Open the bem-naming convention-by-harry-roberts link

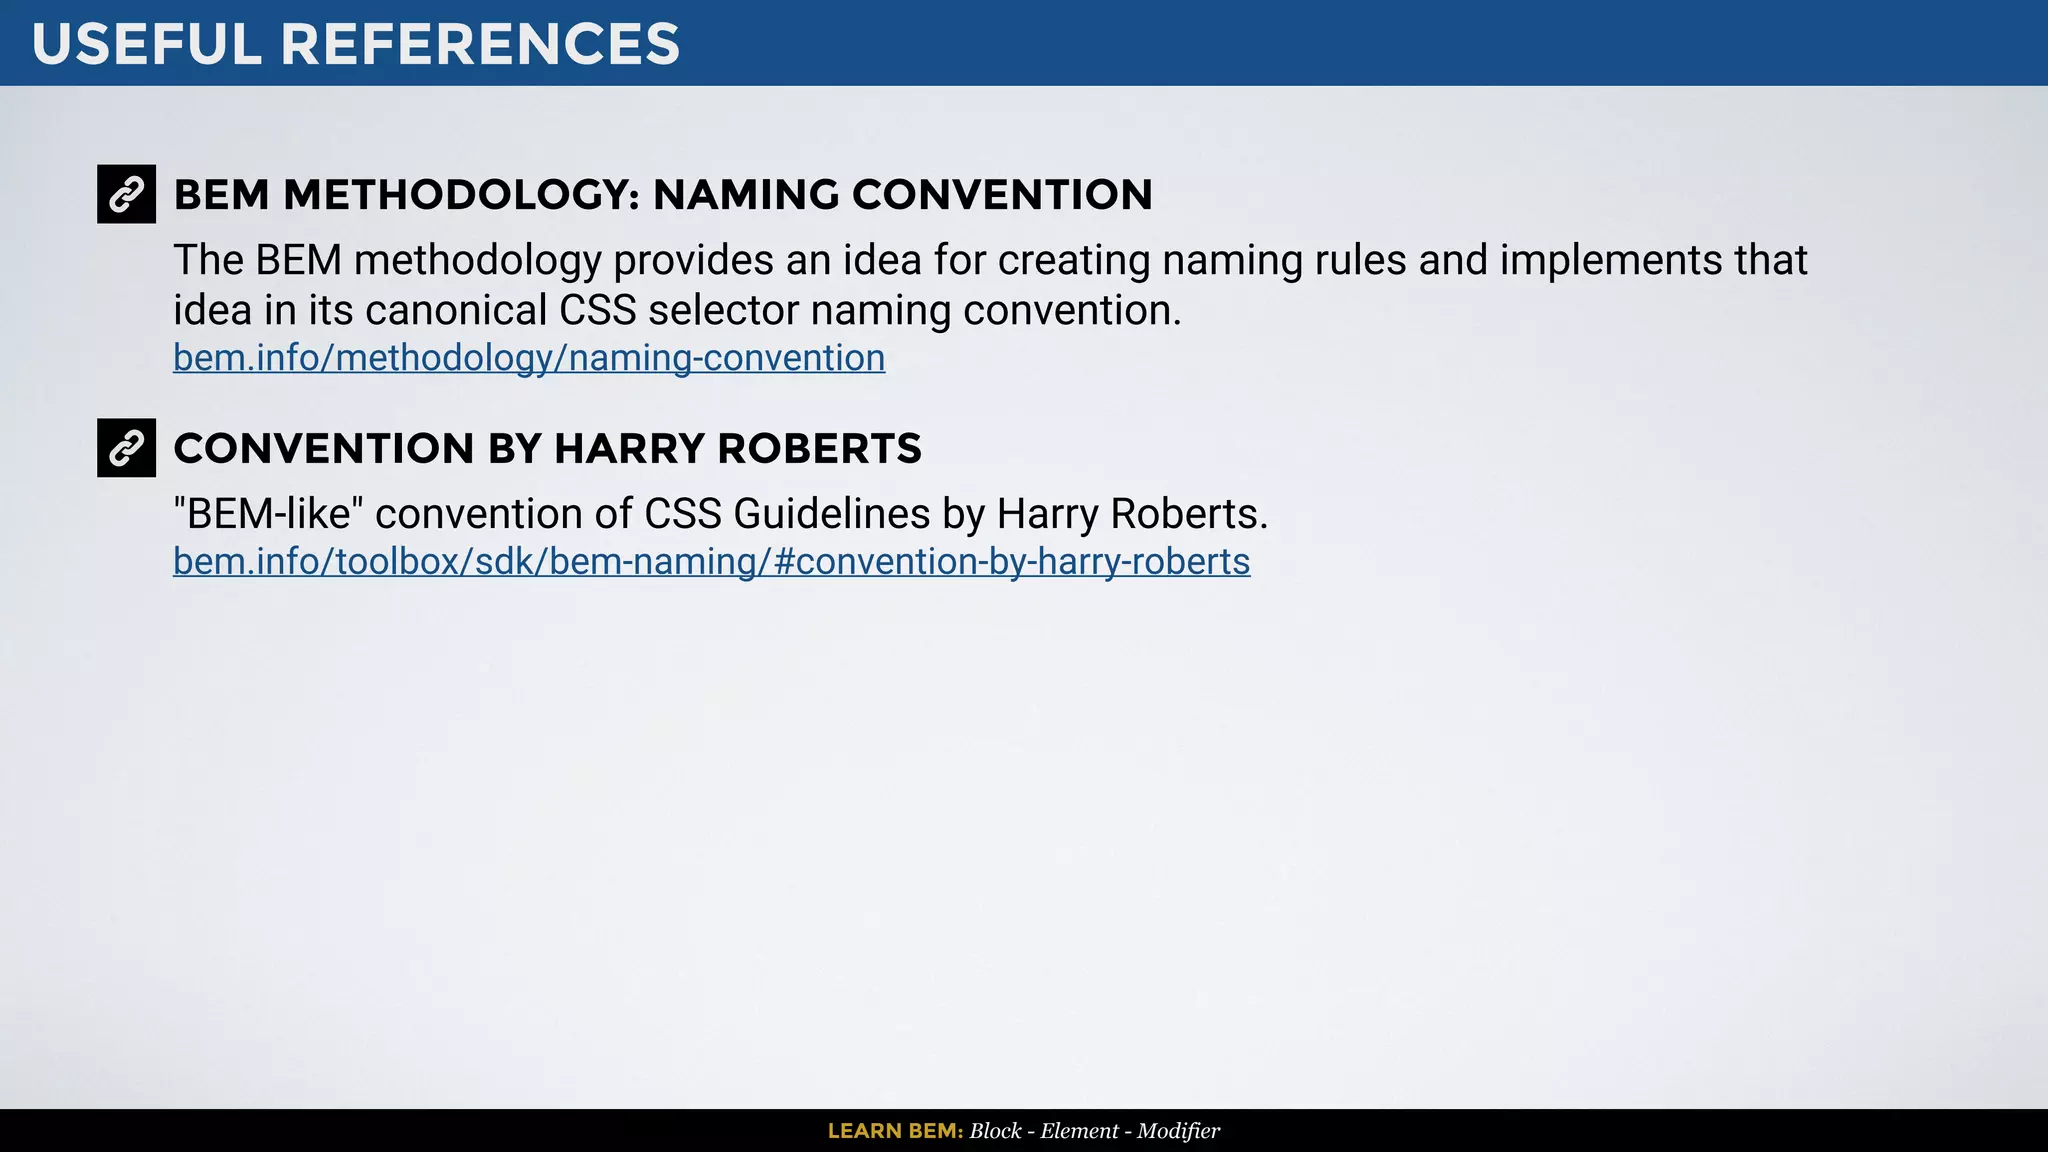[710, 562]
